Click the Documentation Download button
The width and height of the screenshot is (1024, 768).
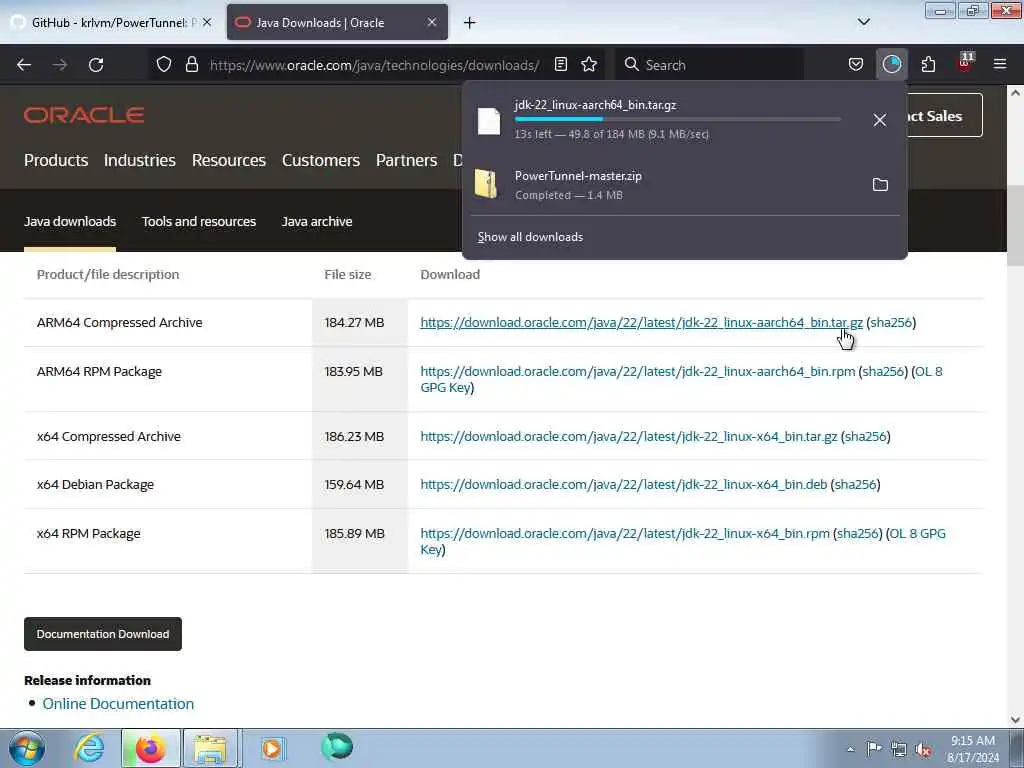(x=103, y=634)
